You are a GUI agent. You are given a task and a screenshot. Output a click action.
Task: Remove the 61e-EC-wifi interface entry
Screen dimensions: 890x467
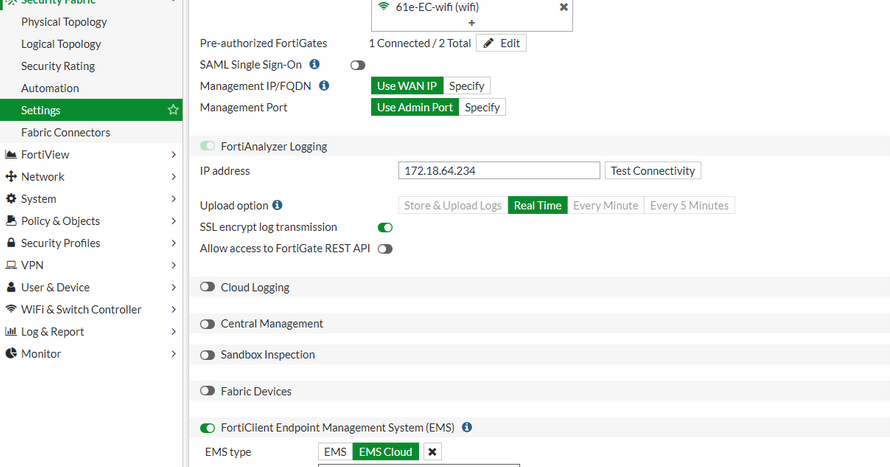564,7
